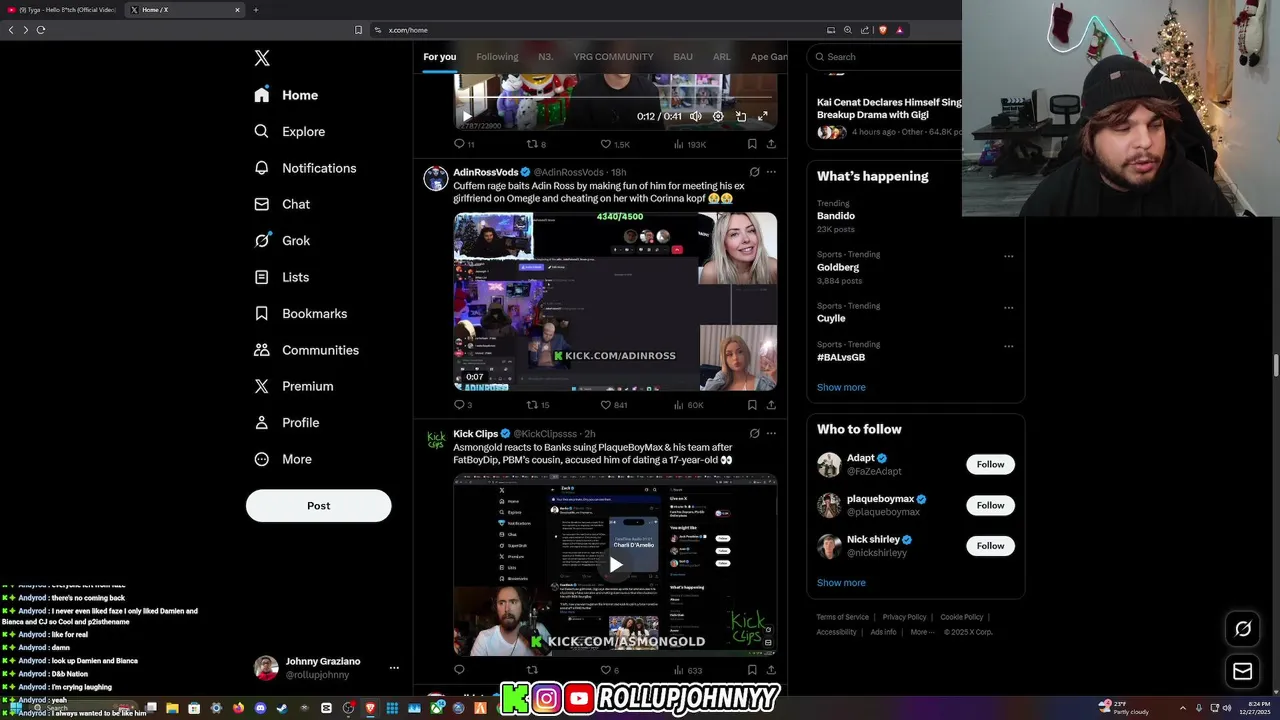Open Profile in the sidebar
This screenshot has width=1280, height=720.
pos(286,422)
